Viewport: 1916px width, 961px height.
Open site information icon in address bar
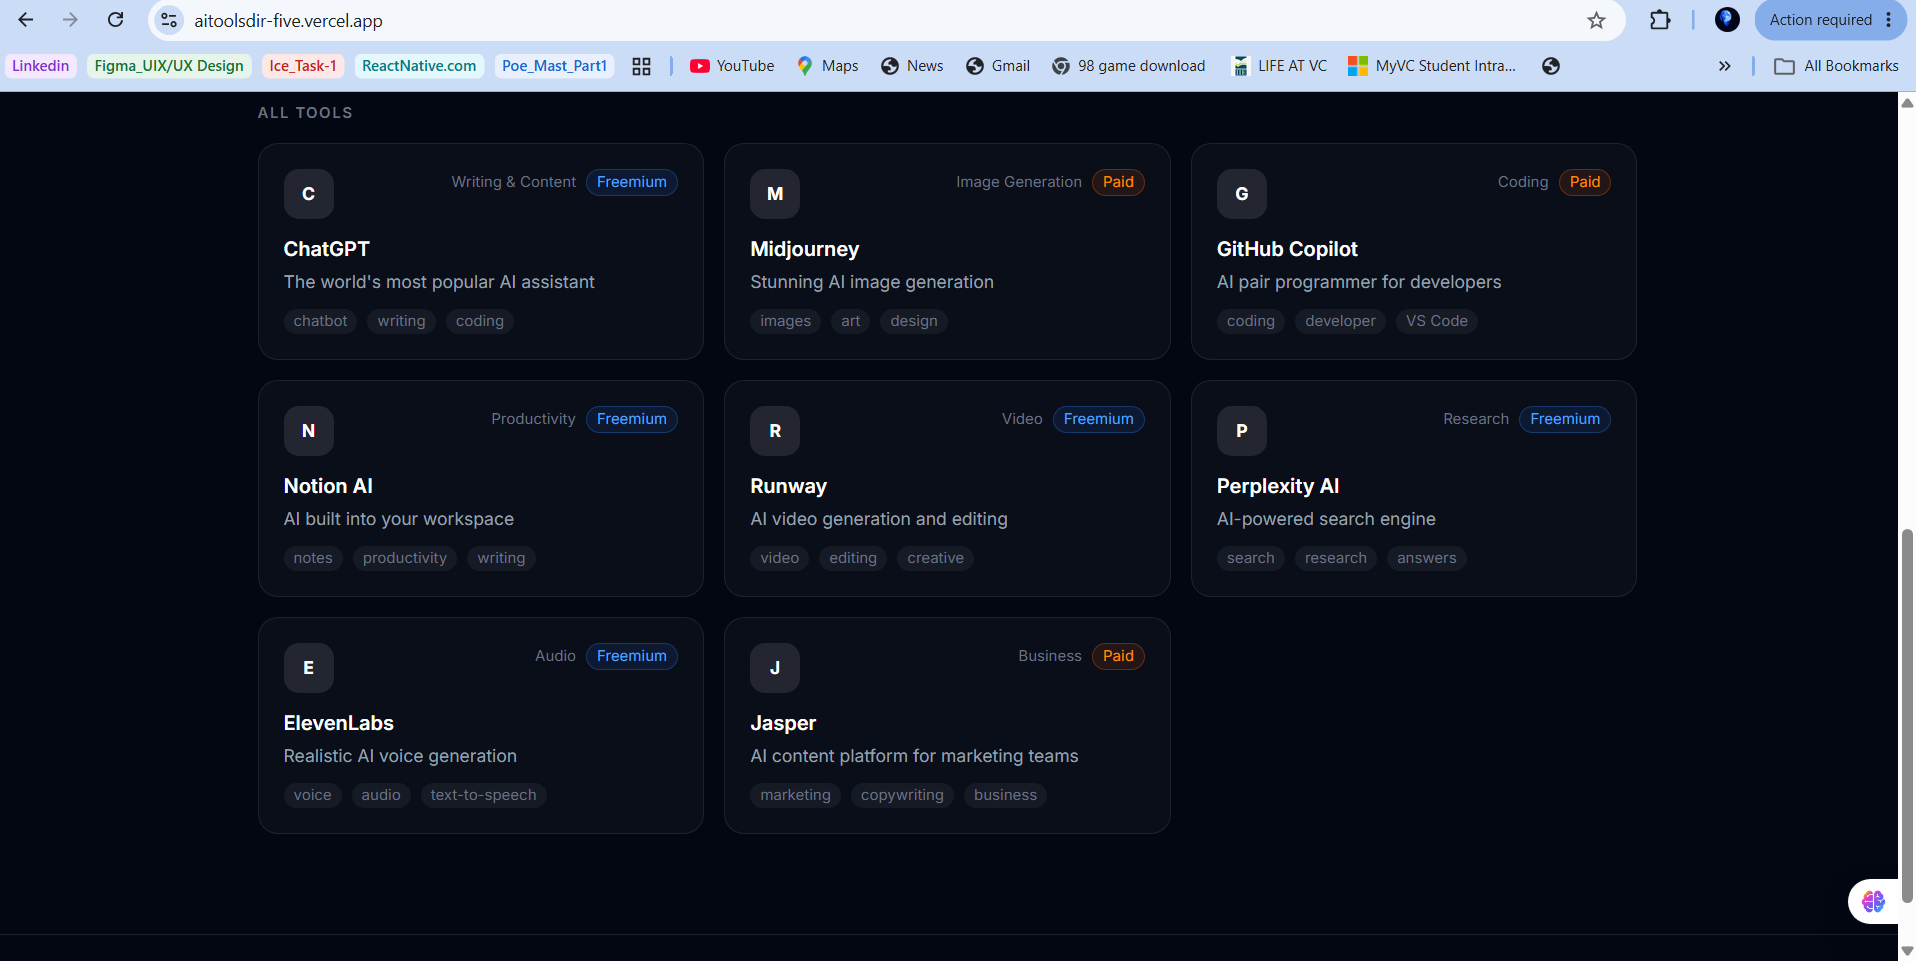click(x=169, y=20)
